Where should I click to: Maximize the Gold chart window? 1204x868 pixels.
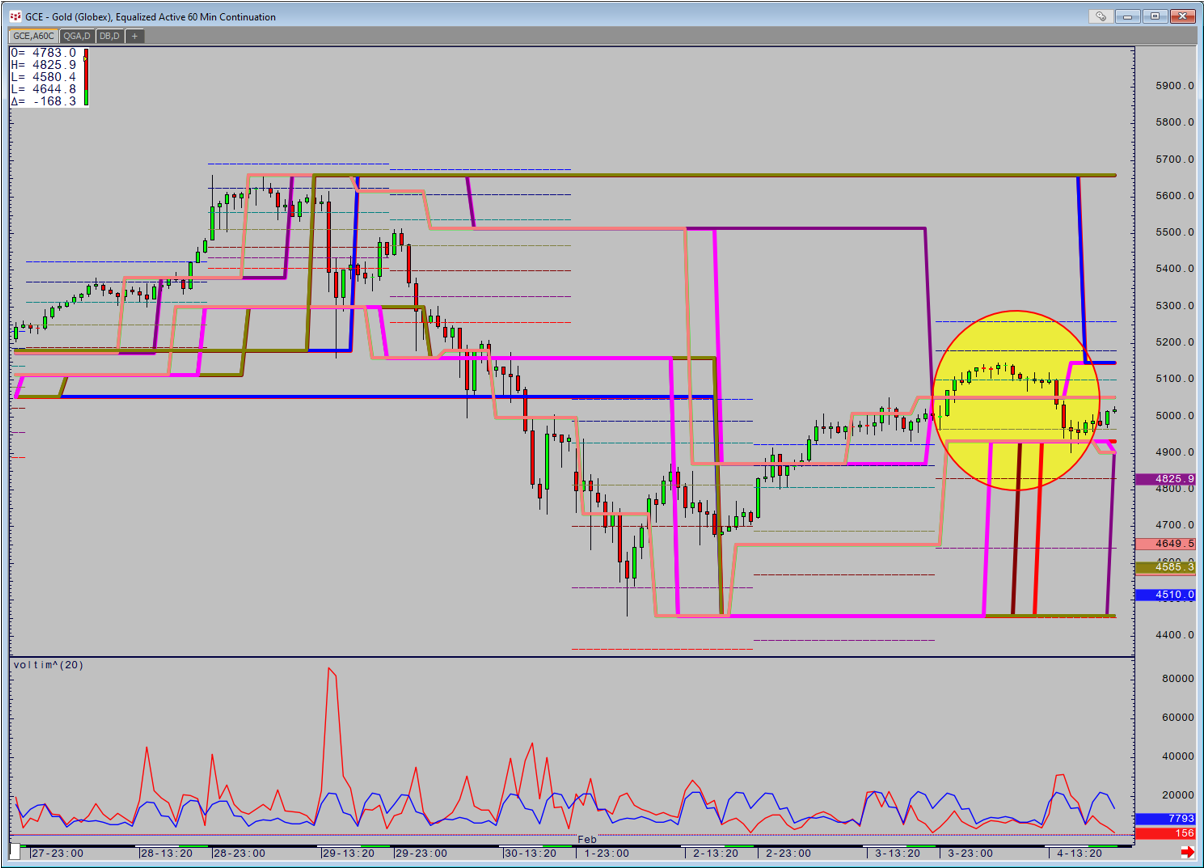click(1155, 16)
